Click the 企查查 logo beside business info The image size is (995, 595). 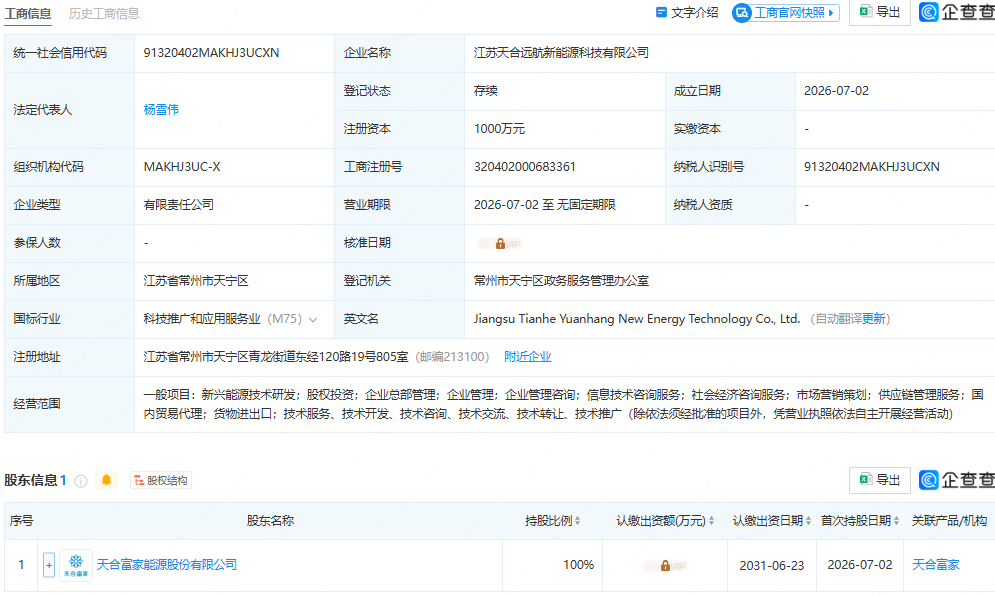(957, 12)
